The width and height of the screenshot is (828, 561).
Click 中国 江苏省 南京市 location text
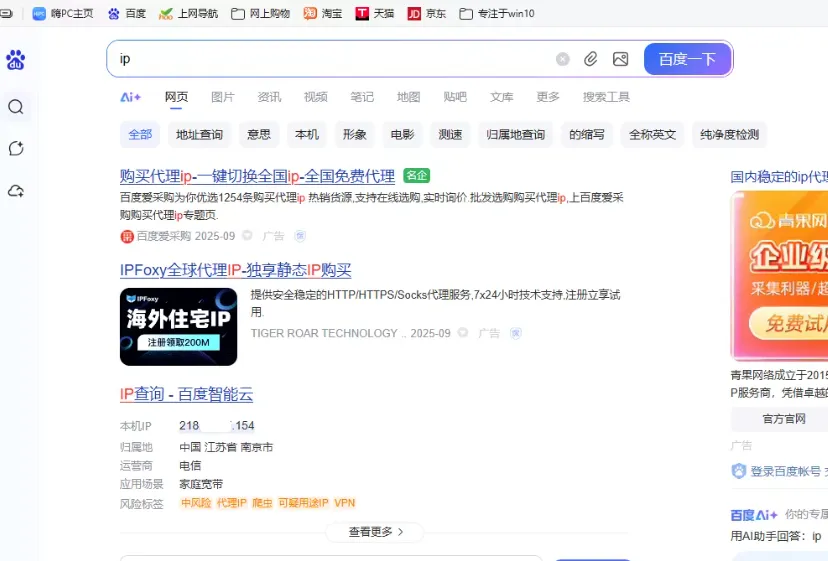click(x=226, y=447)
